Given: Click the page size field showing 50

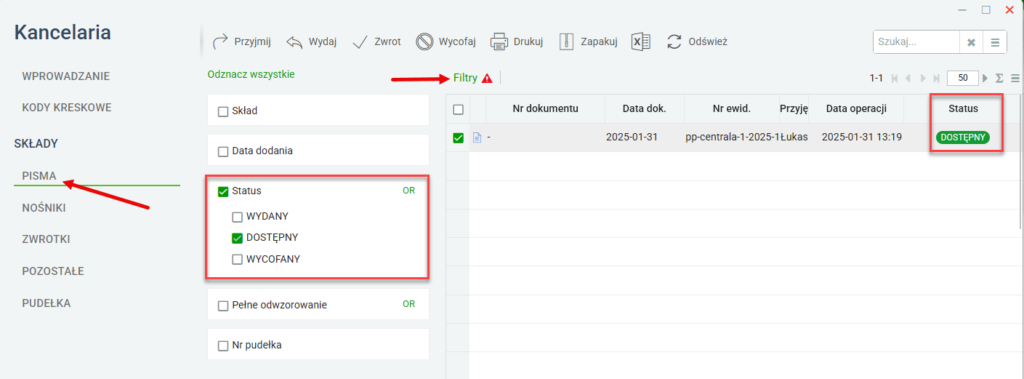Looking at the screenshot, I should click(x=963, y=78).
